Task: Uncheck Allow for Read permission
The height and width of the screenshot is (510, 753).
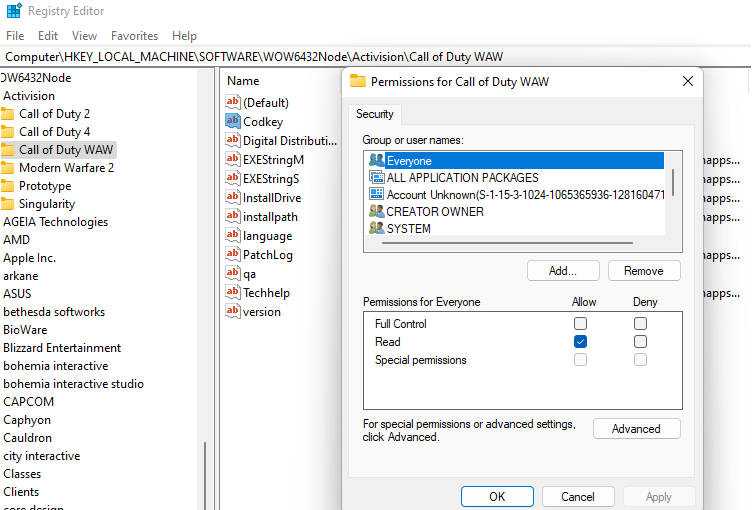Action: click(x=580, y=341)
